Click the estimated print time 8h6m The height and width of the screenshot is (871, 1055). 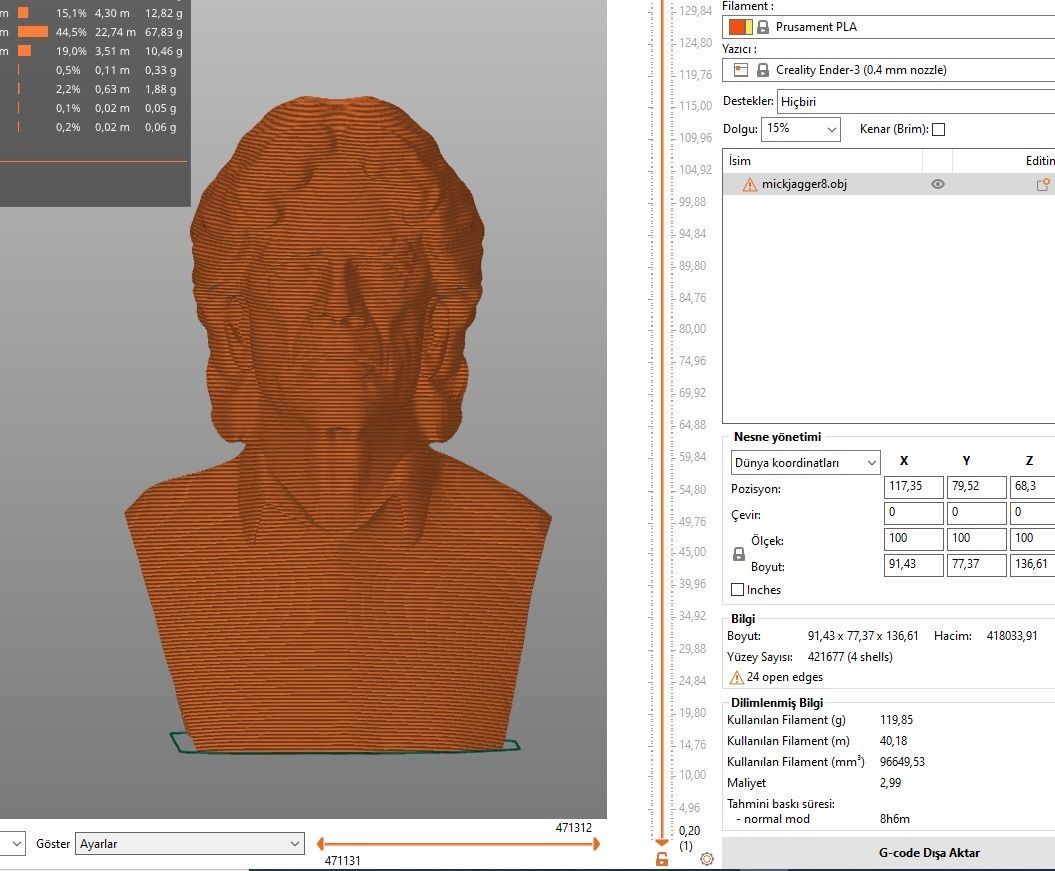pos(894,819)
